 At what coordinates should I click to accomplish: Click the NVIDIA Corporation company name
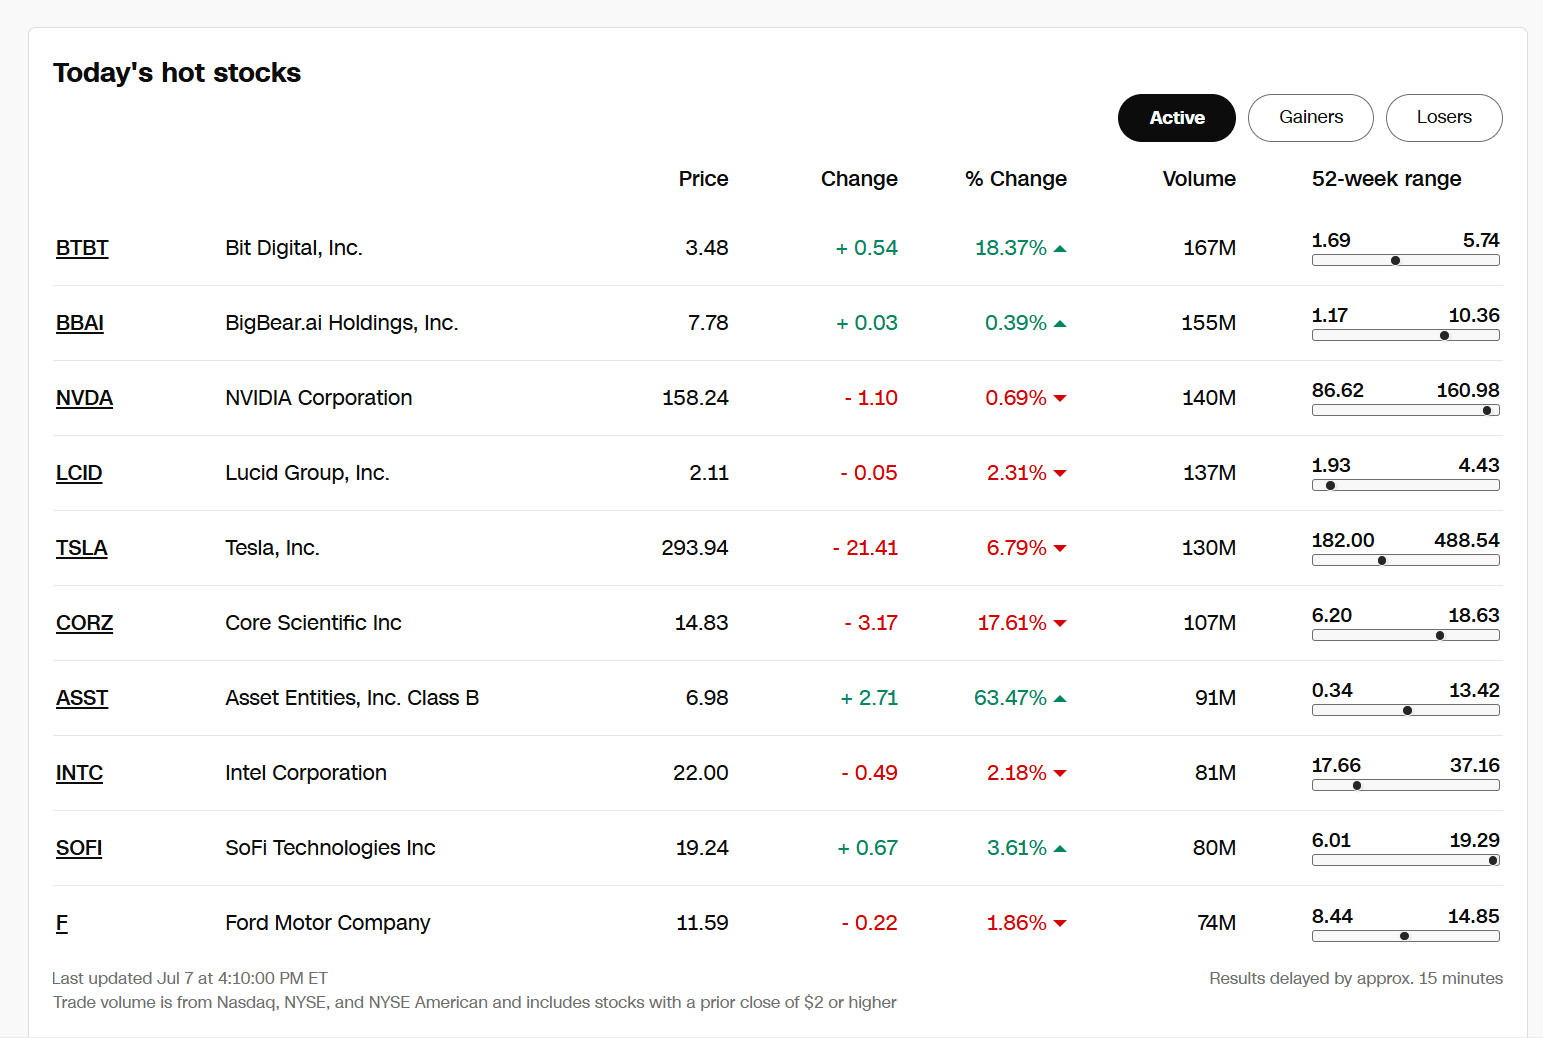point(319,398)
